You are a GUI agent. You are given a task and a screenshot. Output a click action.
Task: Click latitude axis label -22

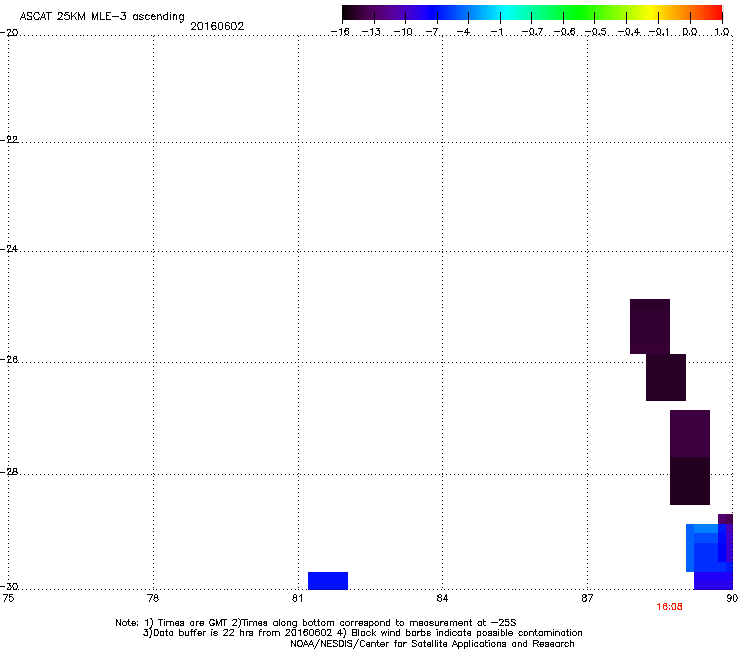coord(9,140)
